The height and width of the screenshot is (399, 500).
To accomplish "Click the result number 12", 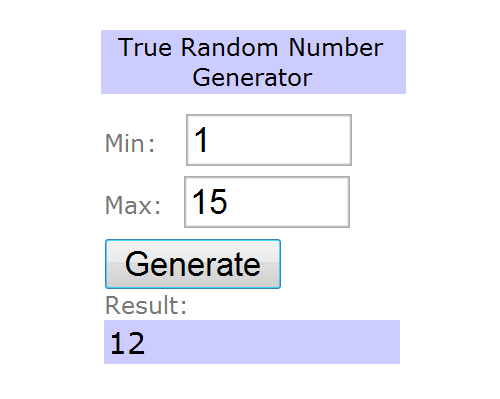I will pyautogui.click(x=127, y=343).
